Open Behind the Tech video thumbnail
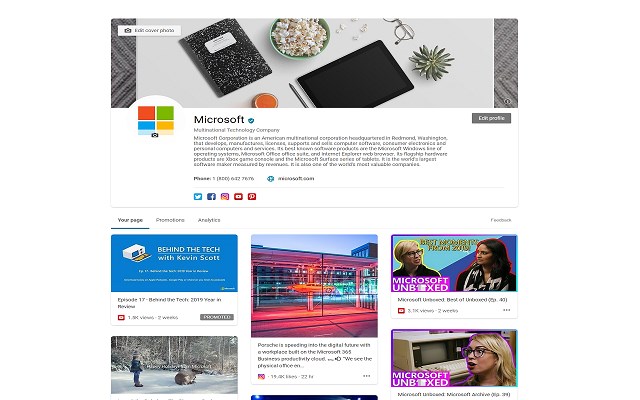640x400 pixels. point(174,263)
